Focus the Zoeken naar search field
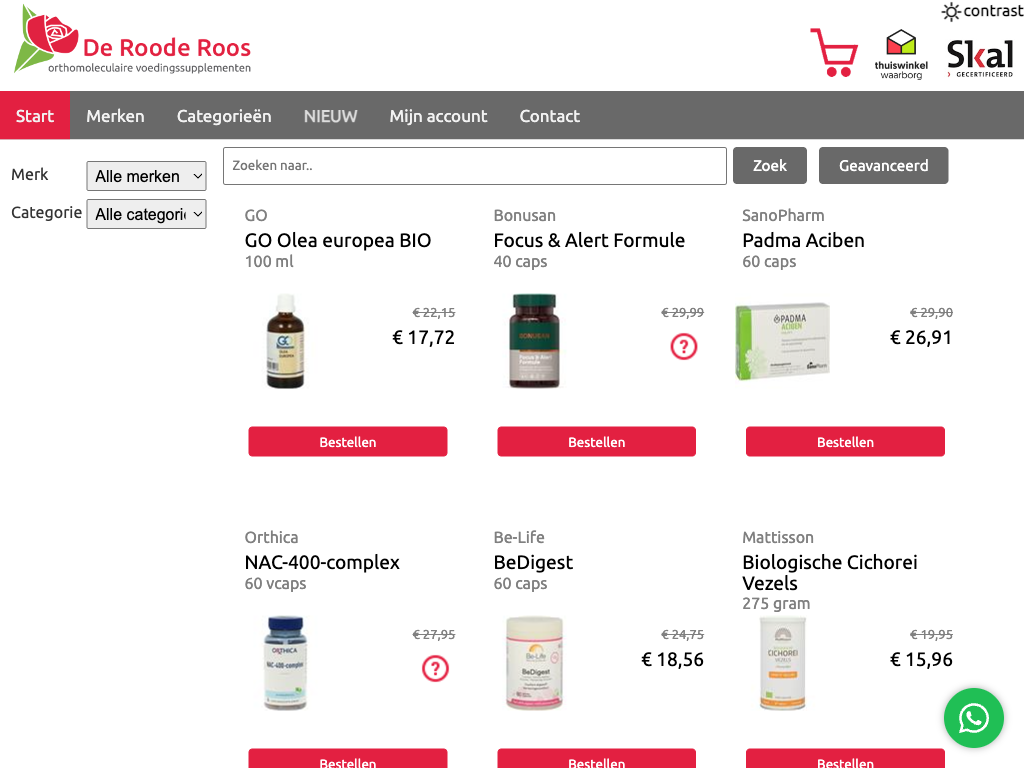The height and width of the screenshot is (768, 1024). coord(474,166)
